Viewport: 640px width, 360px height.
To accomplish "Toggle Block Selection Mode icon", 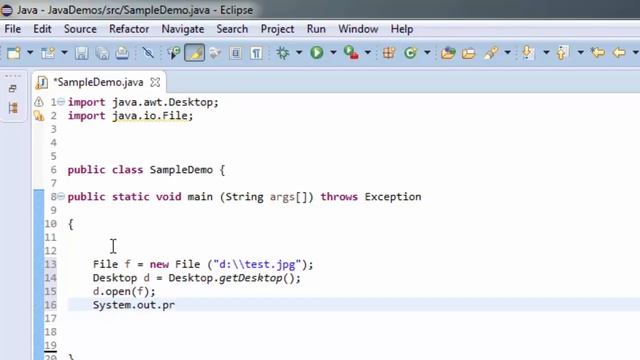I will pyautogui.click(x=236, y=53).
